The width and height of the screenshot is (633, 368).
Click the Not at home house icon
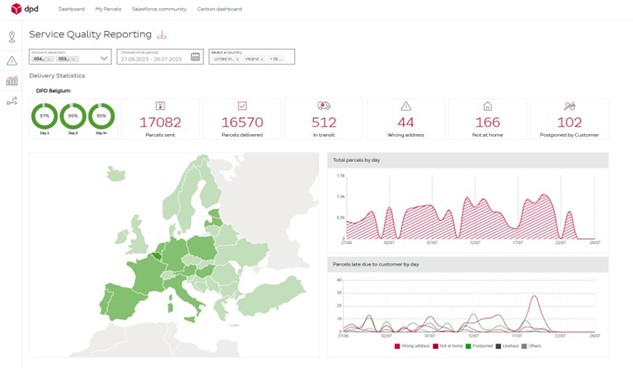[488, 106]
